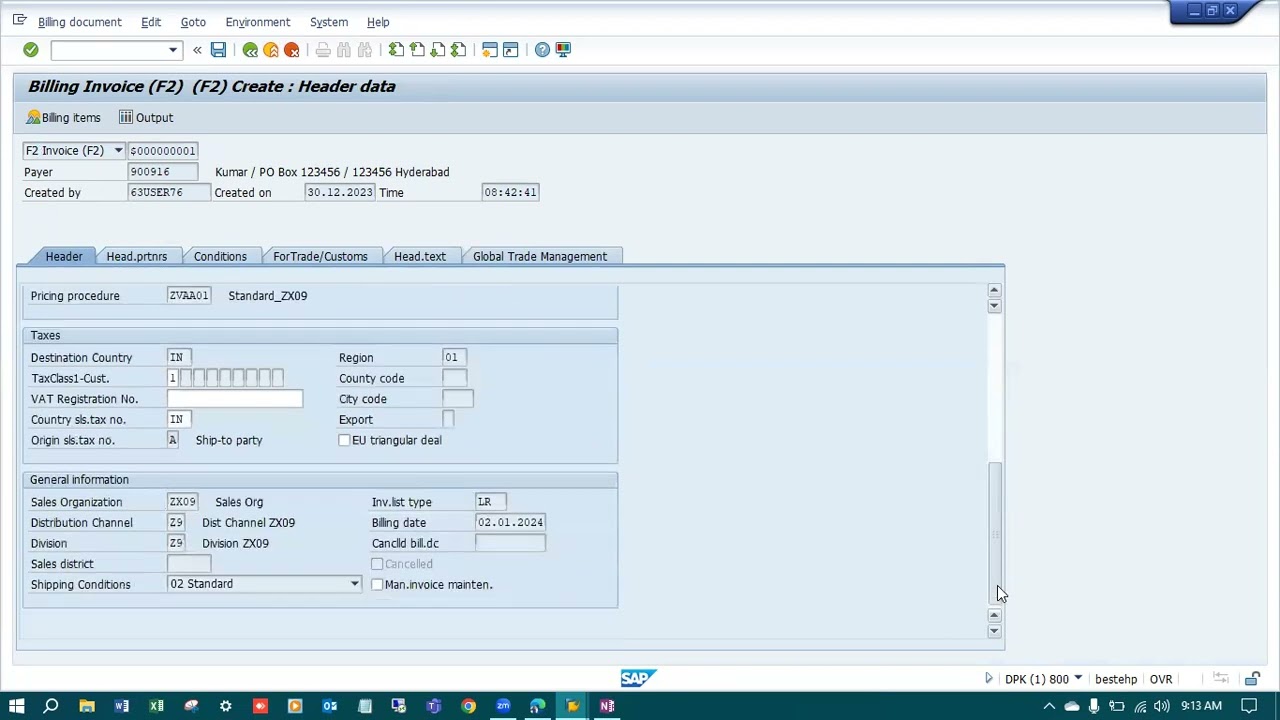The width and height of the screenshot is (1280, 720).
Task: Tick the EU triangular deal checkbox
Action: (345, 441)
